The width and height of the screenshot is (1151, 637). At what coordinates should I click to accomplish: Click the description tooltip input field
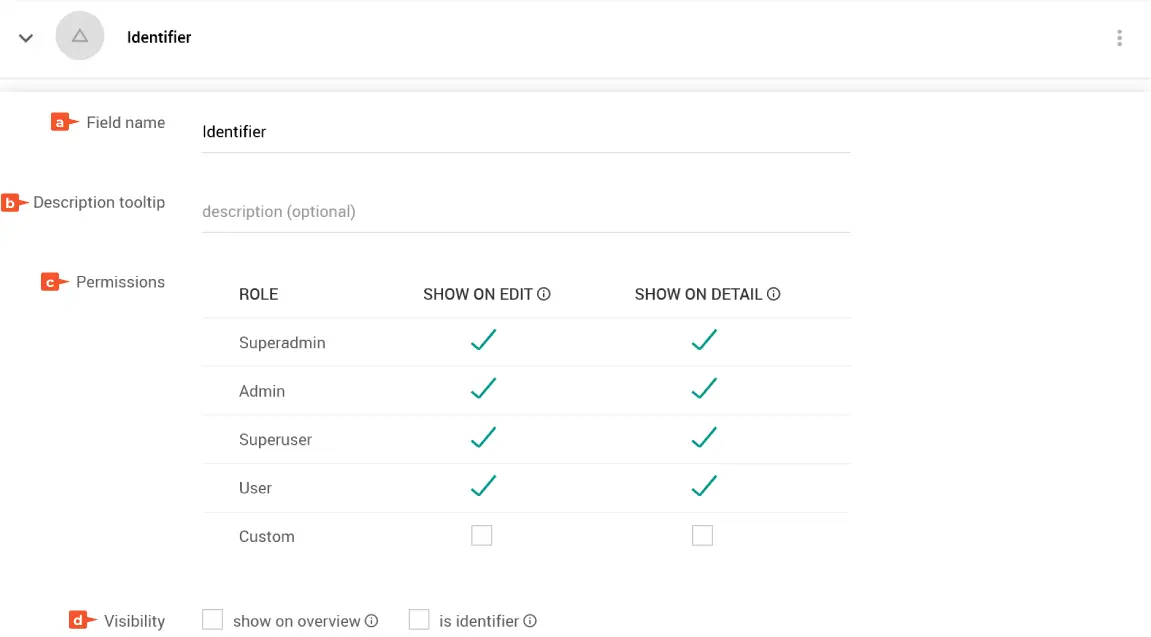[x=525, y=212]
